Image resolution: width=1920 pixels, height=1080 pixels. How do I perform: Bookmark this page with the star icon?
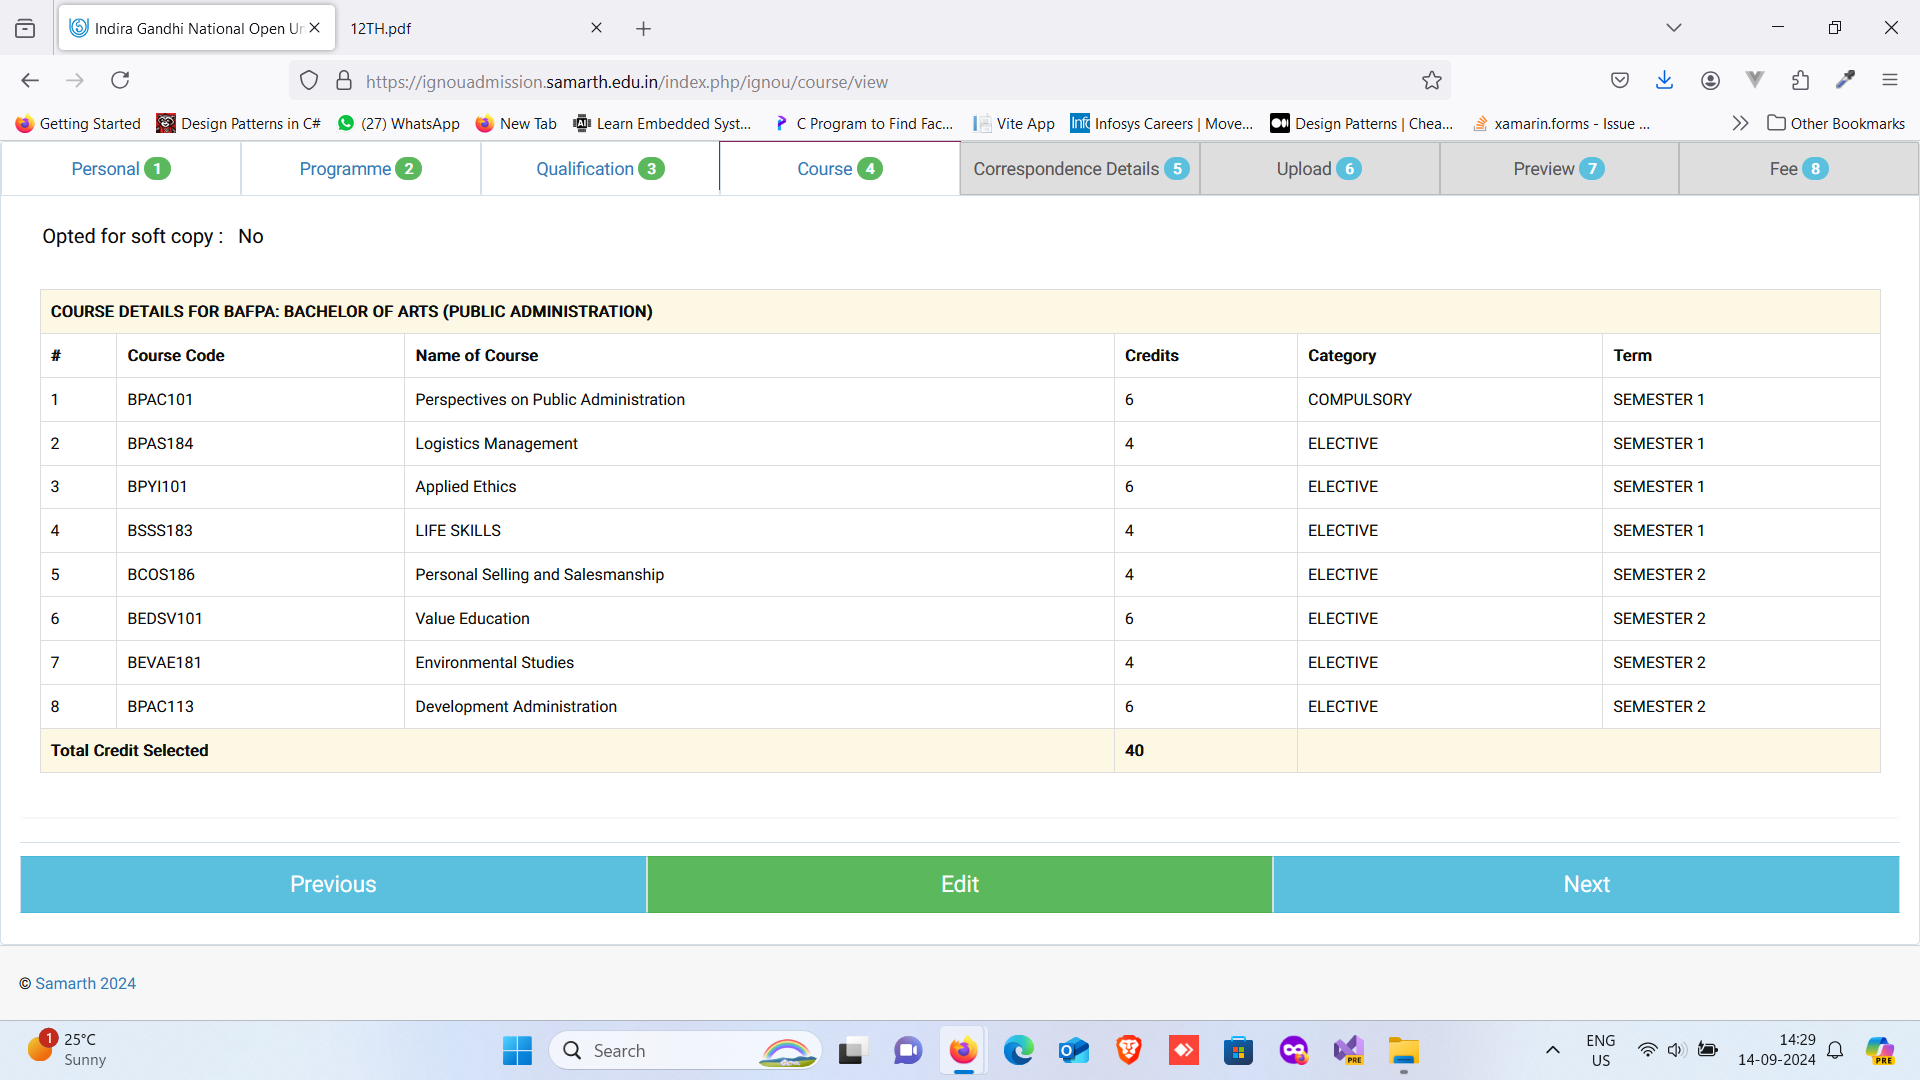coord(1432,81)
